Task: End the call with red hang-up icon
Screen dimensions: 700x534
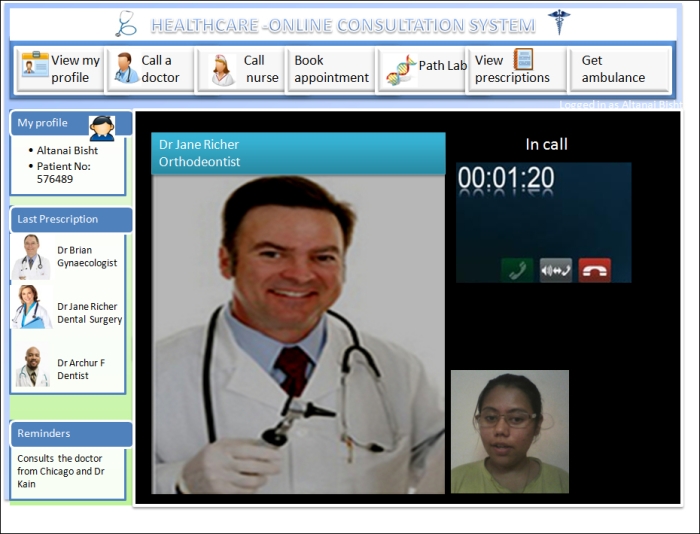Action: click(x=595, y=270)
